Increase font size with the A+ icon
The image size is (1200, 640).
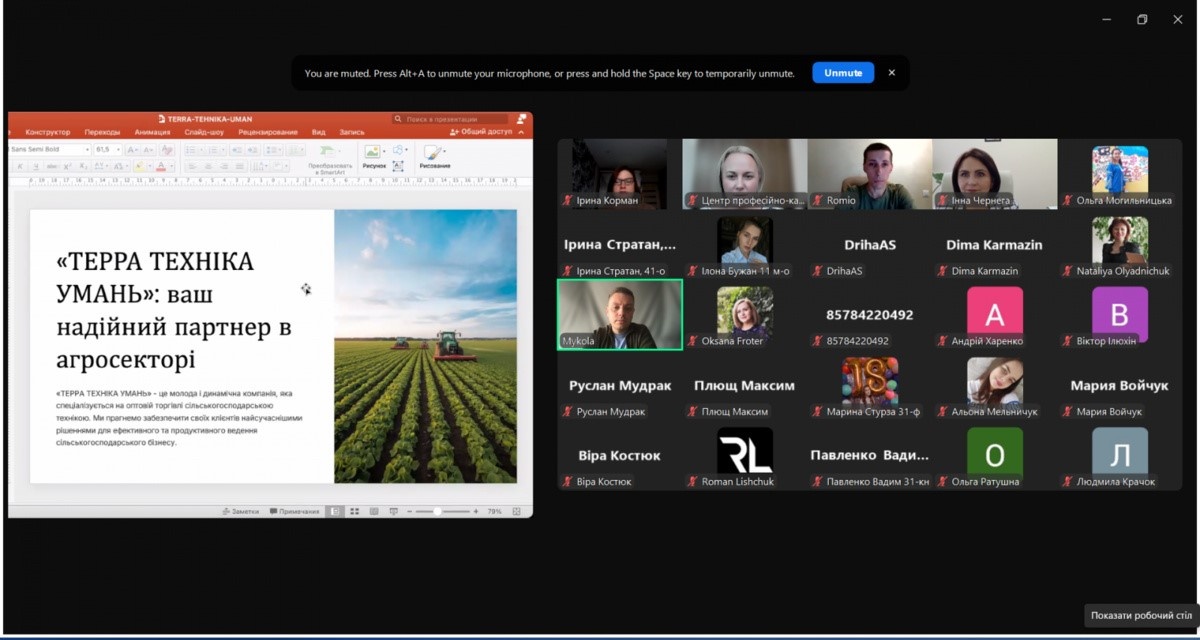click(x=133, y=150)
